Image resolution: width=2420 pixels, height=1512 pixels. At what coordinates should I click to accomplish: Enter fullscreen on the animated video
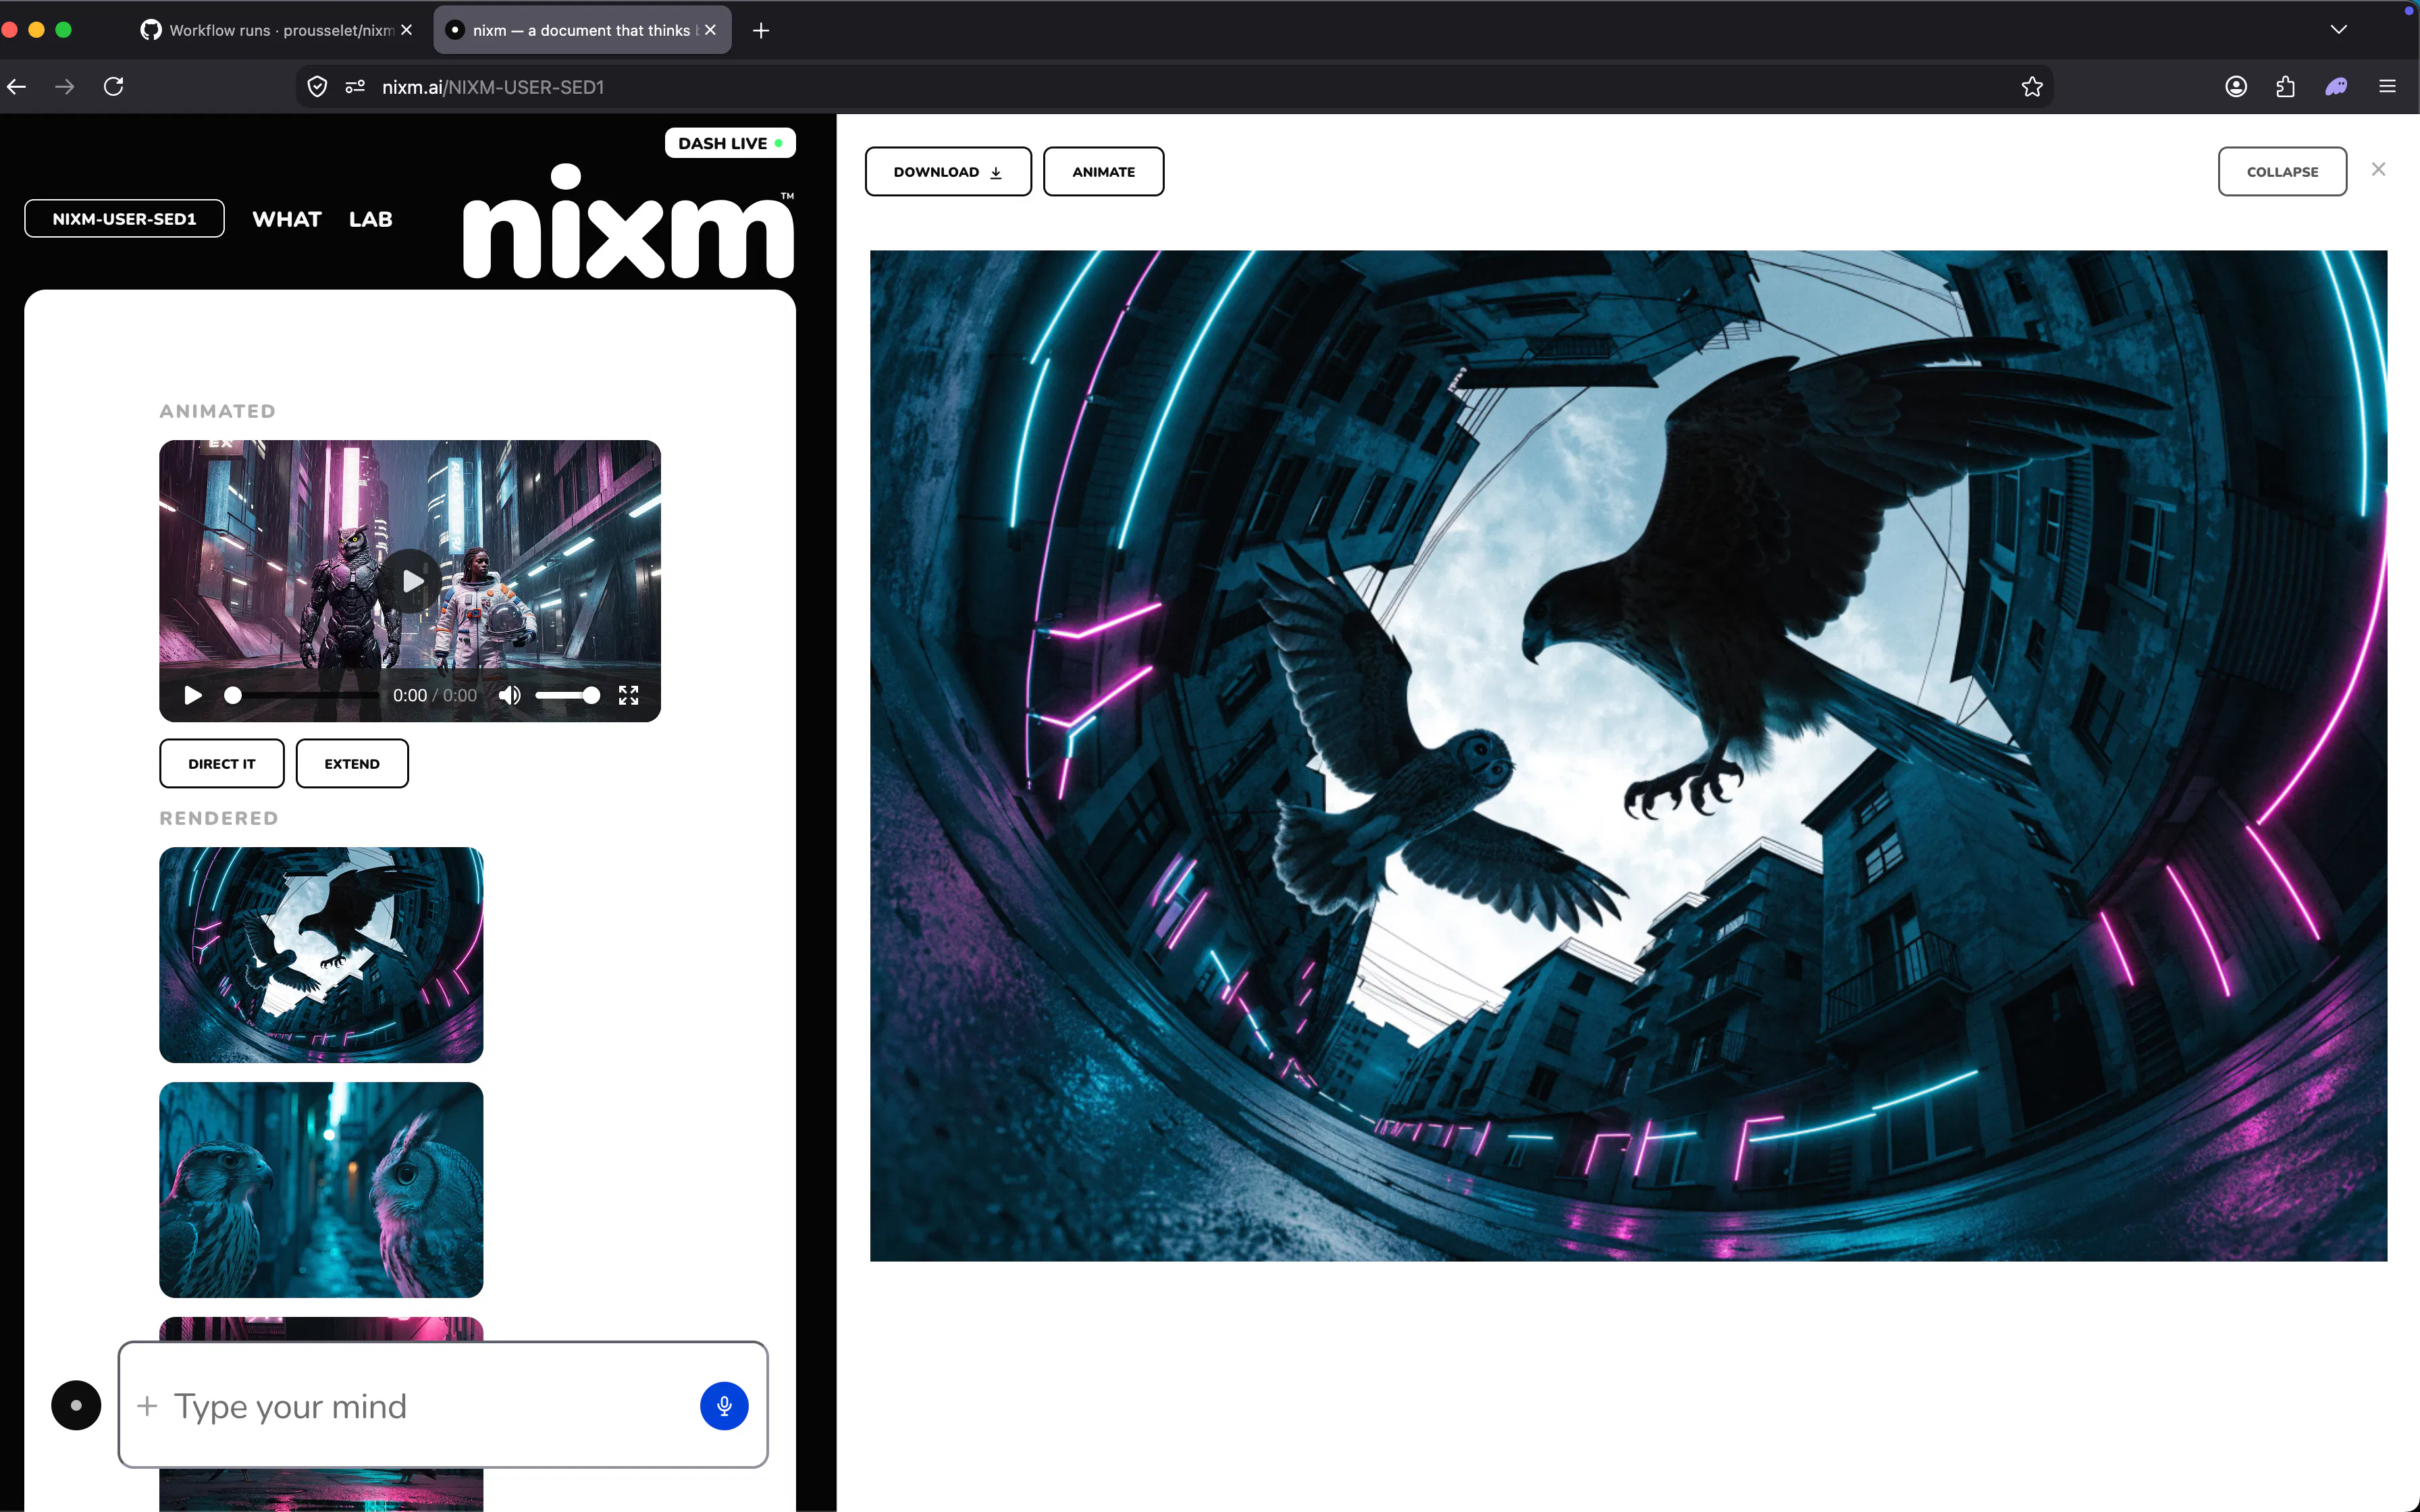(628, 695)
